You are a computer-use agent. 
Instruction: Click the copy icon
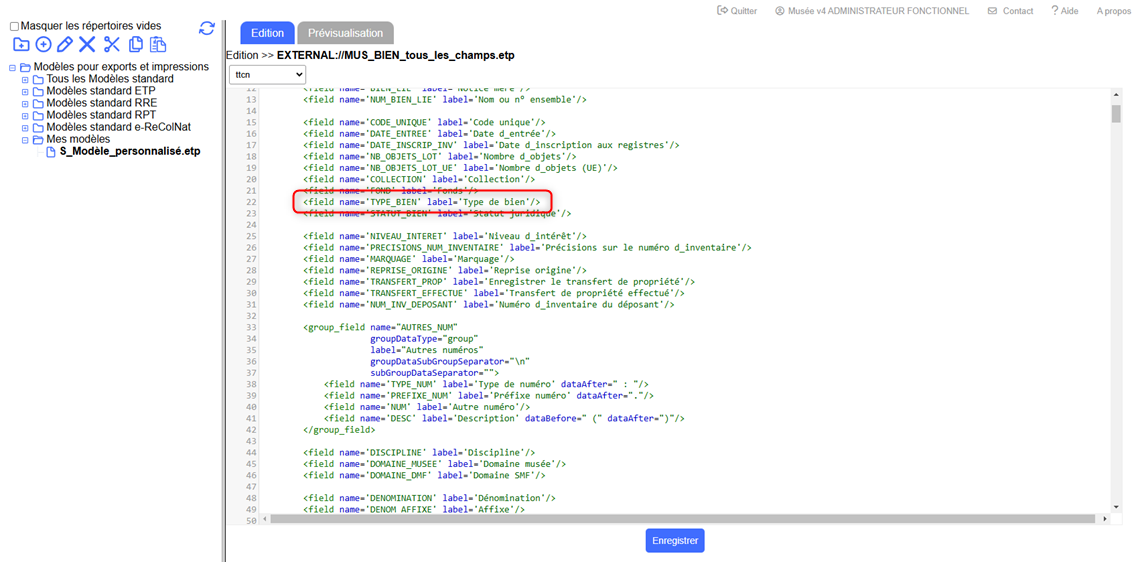(x=135, y=45)
